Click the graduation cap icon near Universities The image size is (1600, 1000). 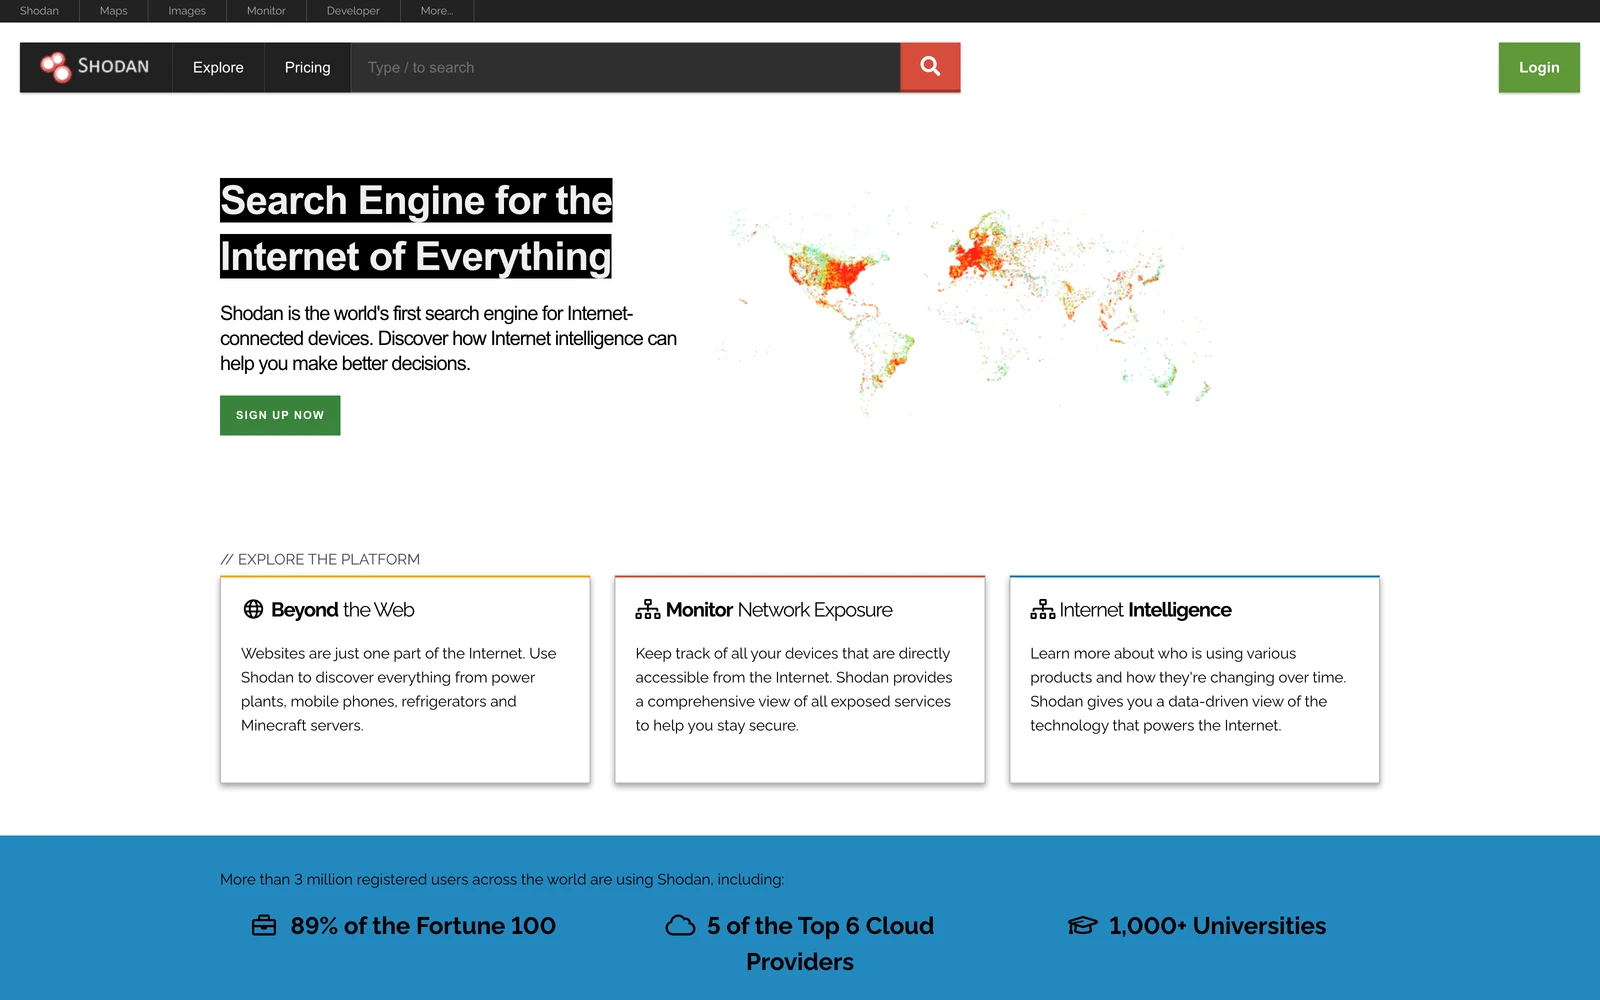[x=1083, y=926]
